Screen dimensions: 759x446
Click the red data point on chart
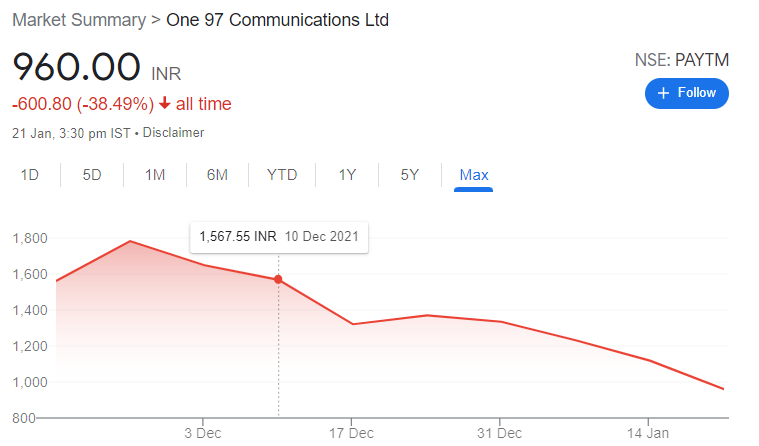pyautogui.click(x=278, y=279)
